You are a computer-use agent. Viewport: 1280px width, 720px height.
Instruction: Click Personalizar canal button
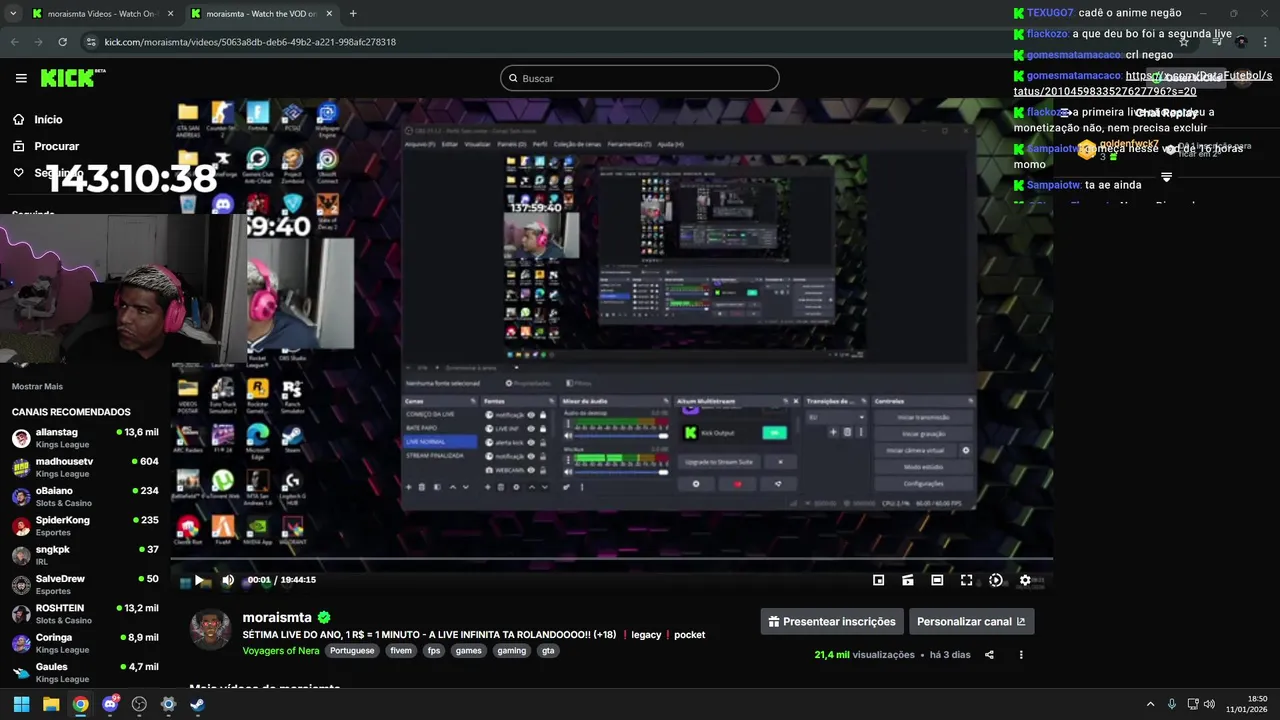(x=971, y=621)
